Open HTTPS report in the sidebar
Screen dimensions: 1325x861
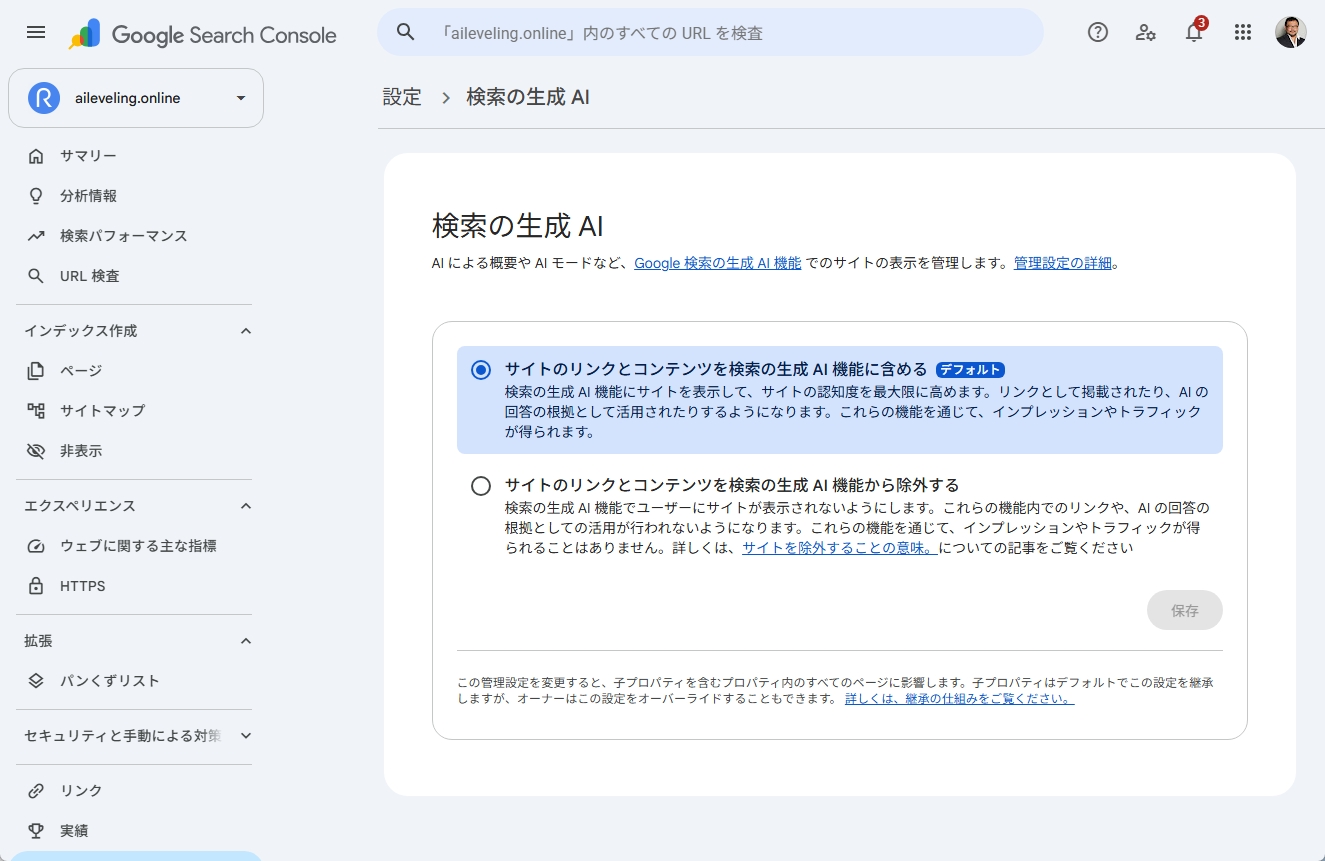point(82,586)
